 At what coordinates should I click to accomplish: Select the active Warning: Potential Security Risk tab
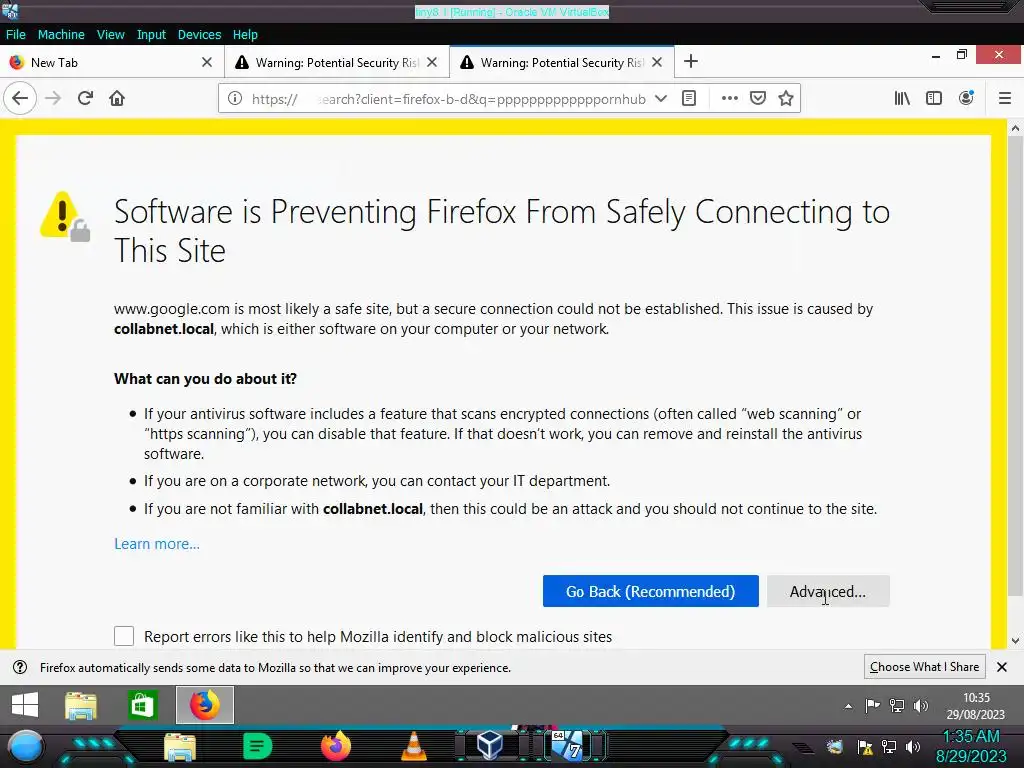point(562,62)
